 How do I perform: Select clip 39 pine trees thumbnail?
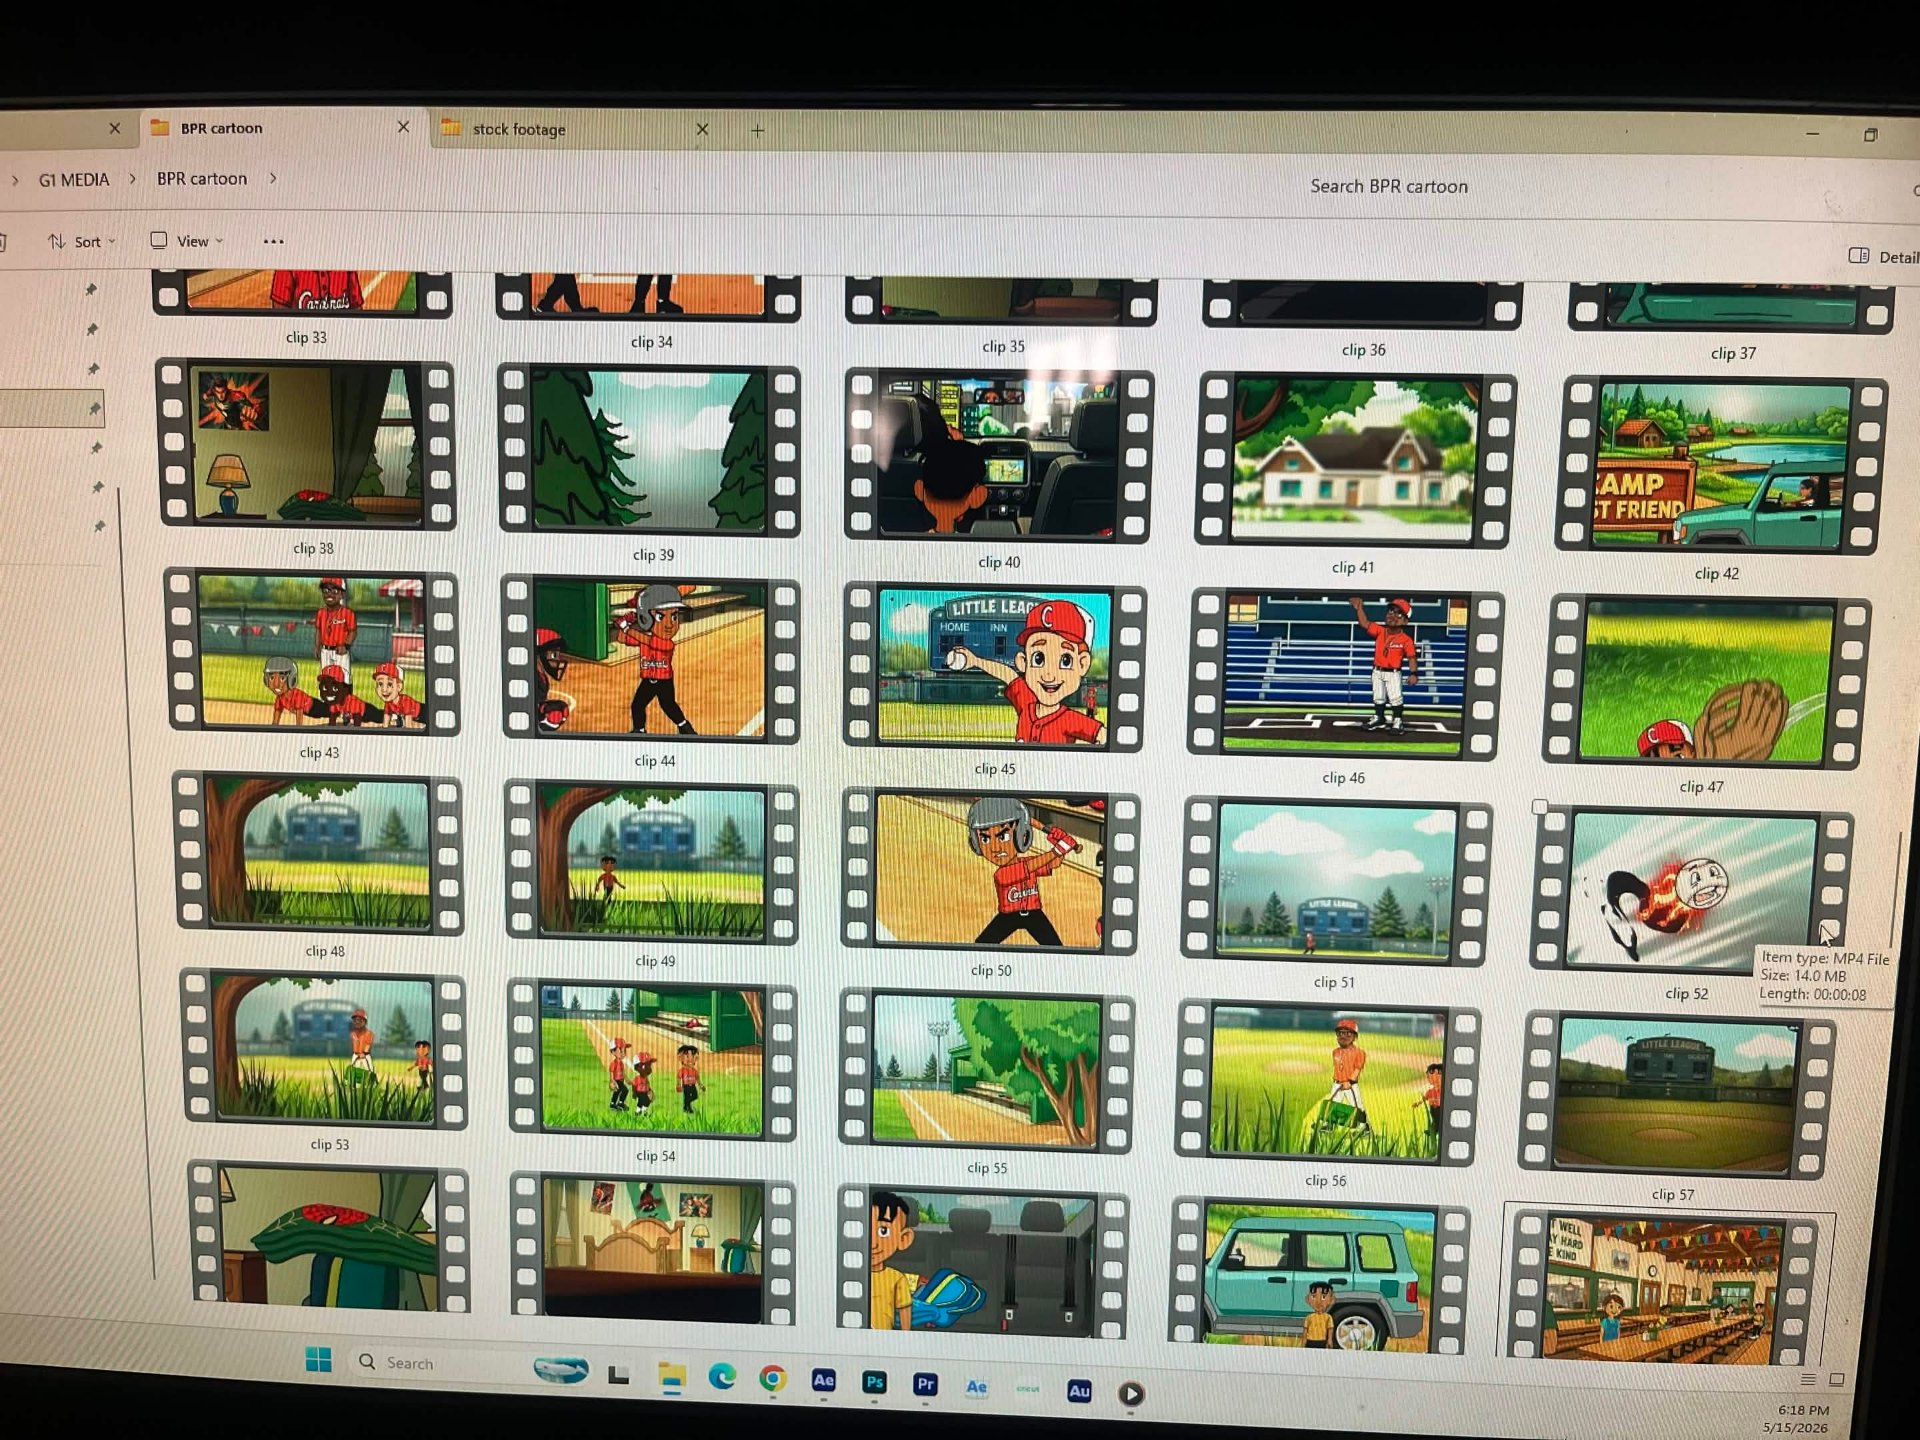[649, 450]
